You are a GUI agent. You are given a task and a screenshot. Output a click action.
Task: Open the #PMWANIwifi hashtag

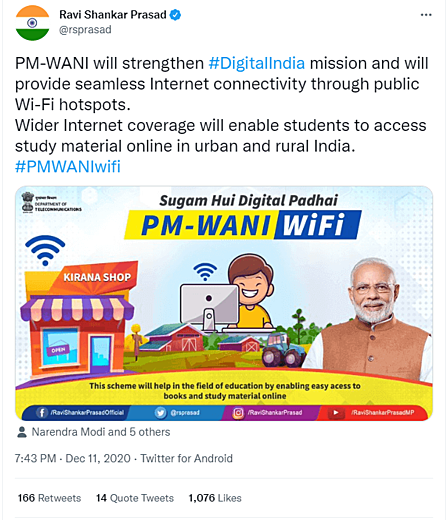point(68,167)
